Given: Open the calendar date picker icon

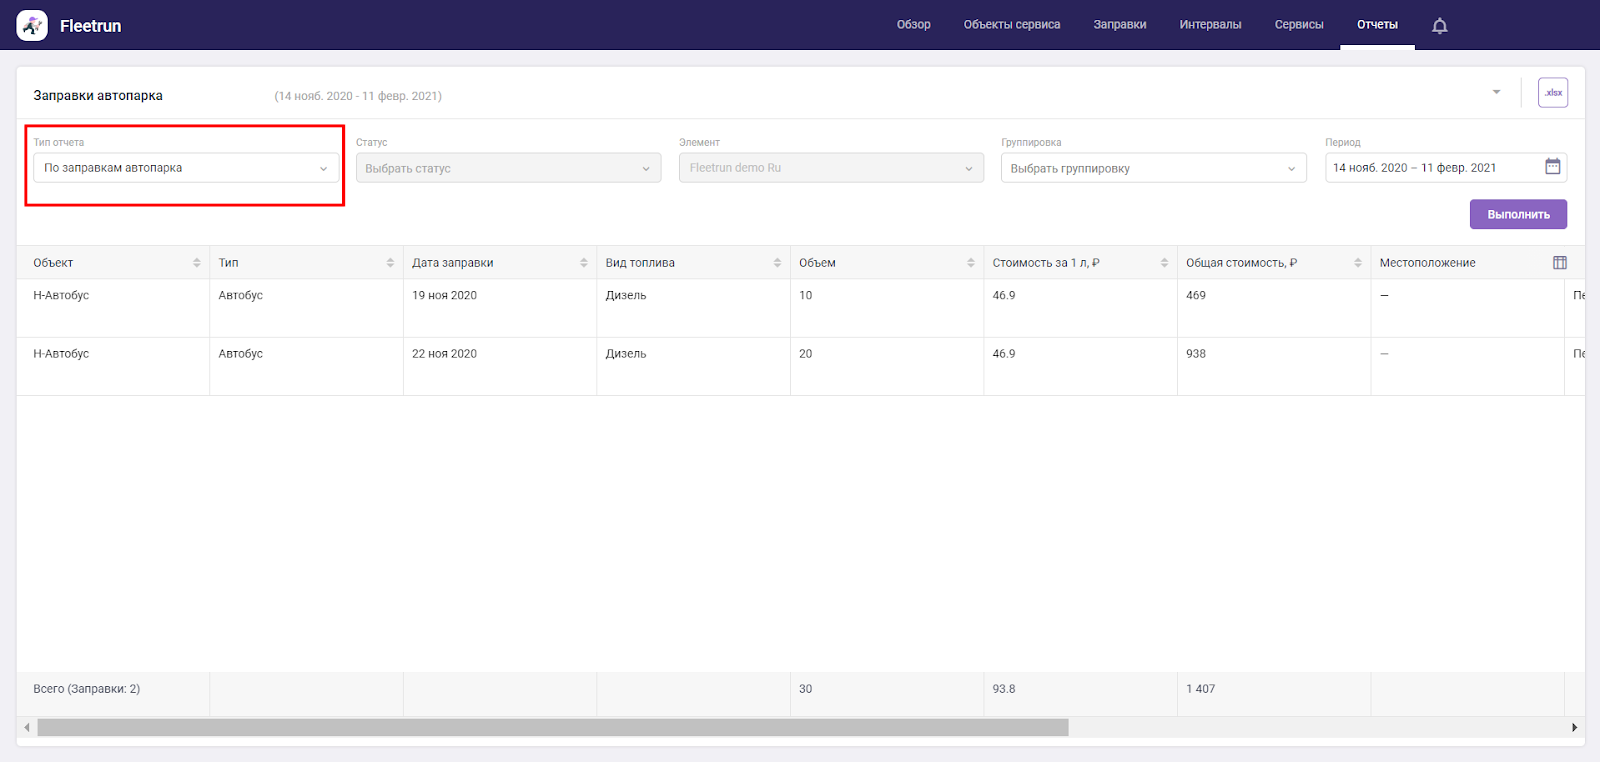Looking at the screenshot, I should point(1552,167).
